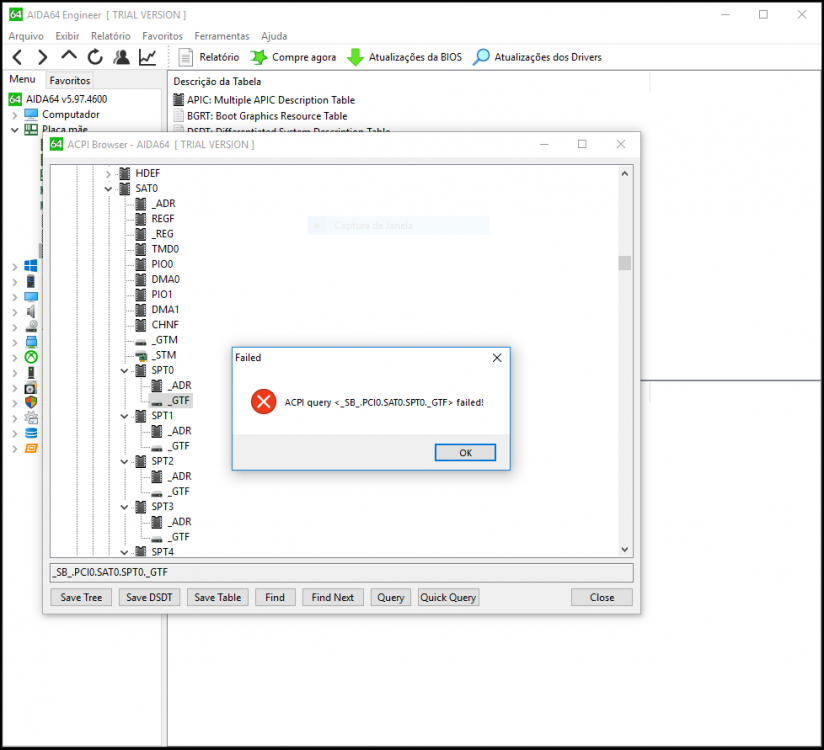
Task: Click the database sidebar icon
Action: [31, 433]
